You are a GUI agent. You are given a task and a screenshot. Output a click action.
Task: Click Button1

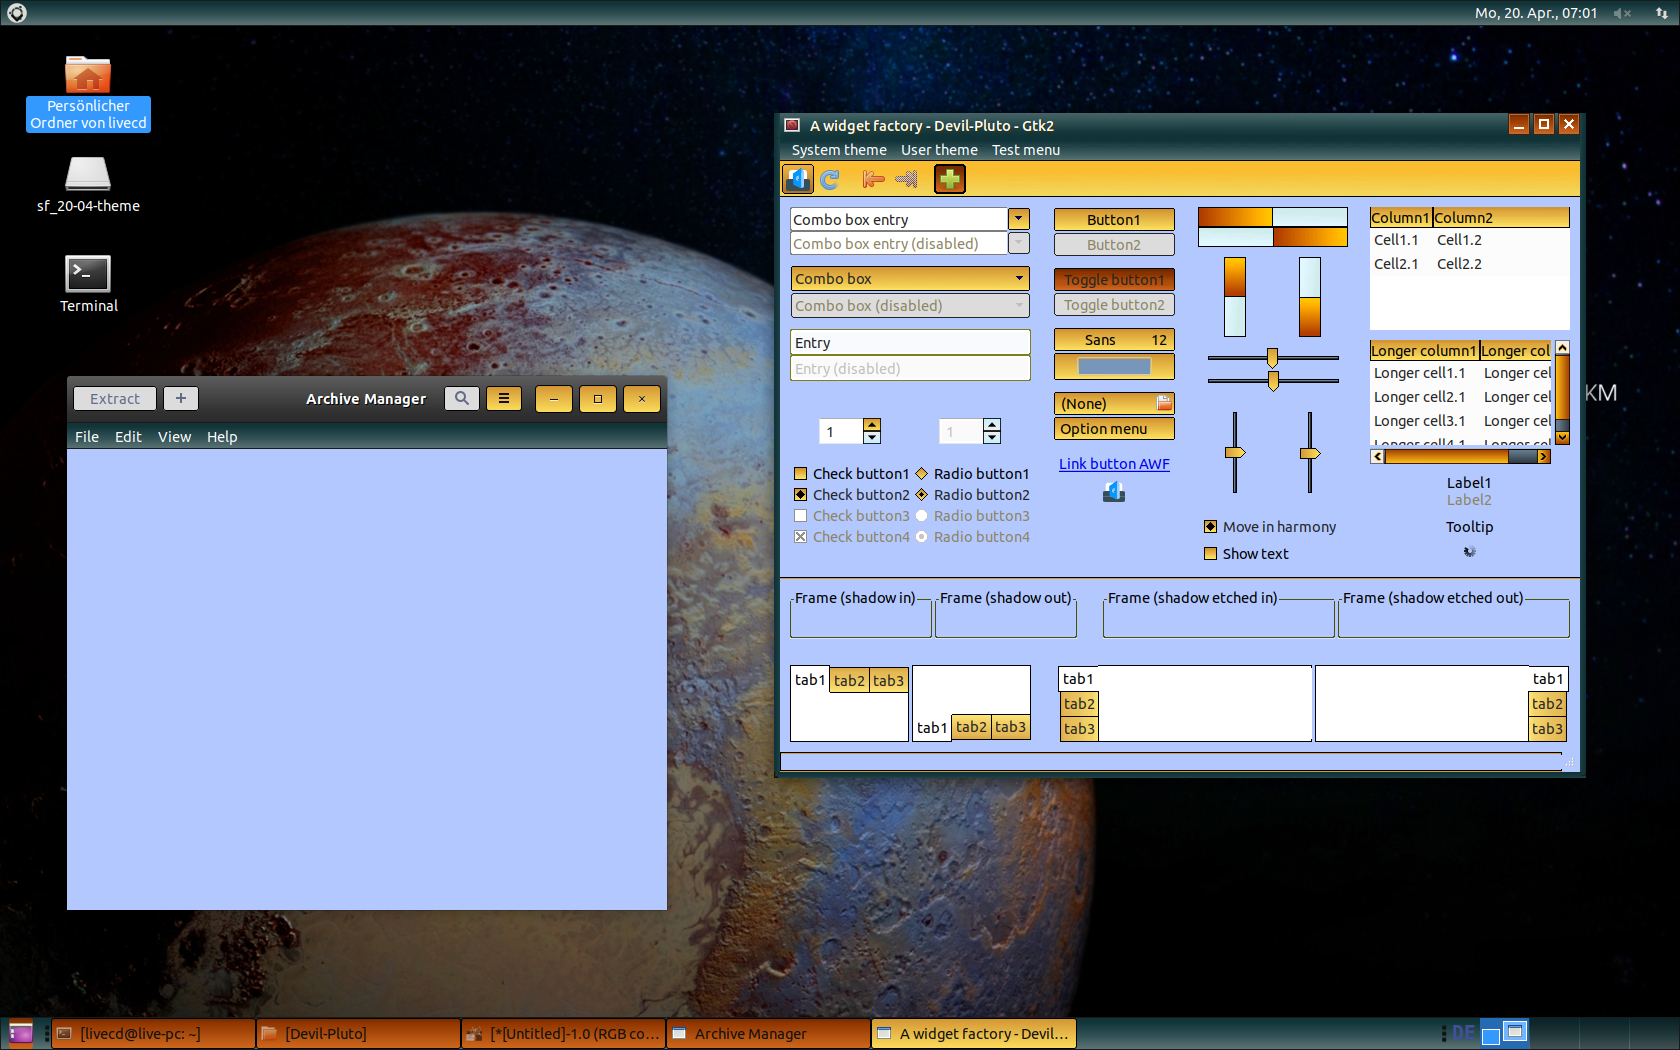click(1114, 220)
